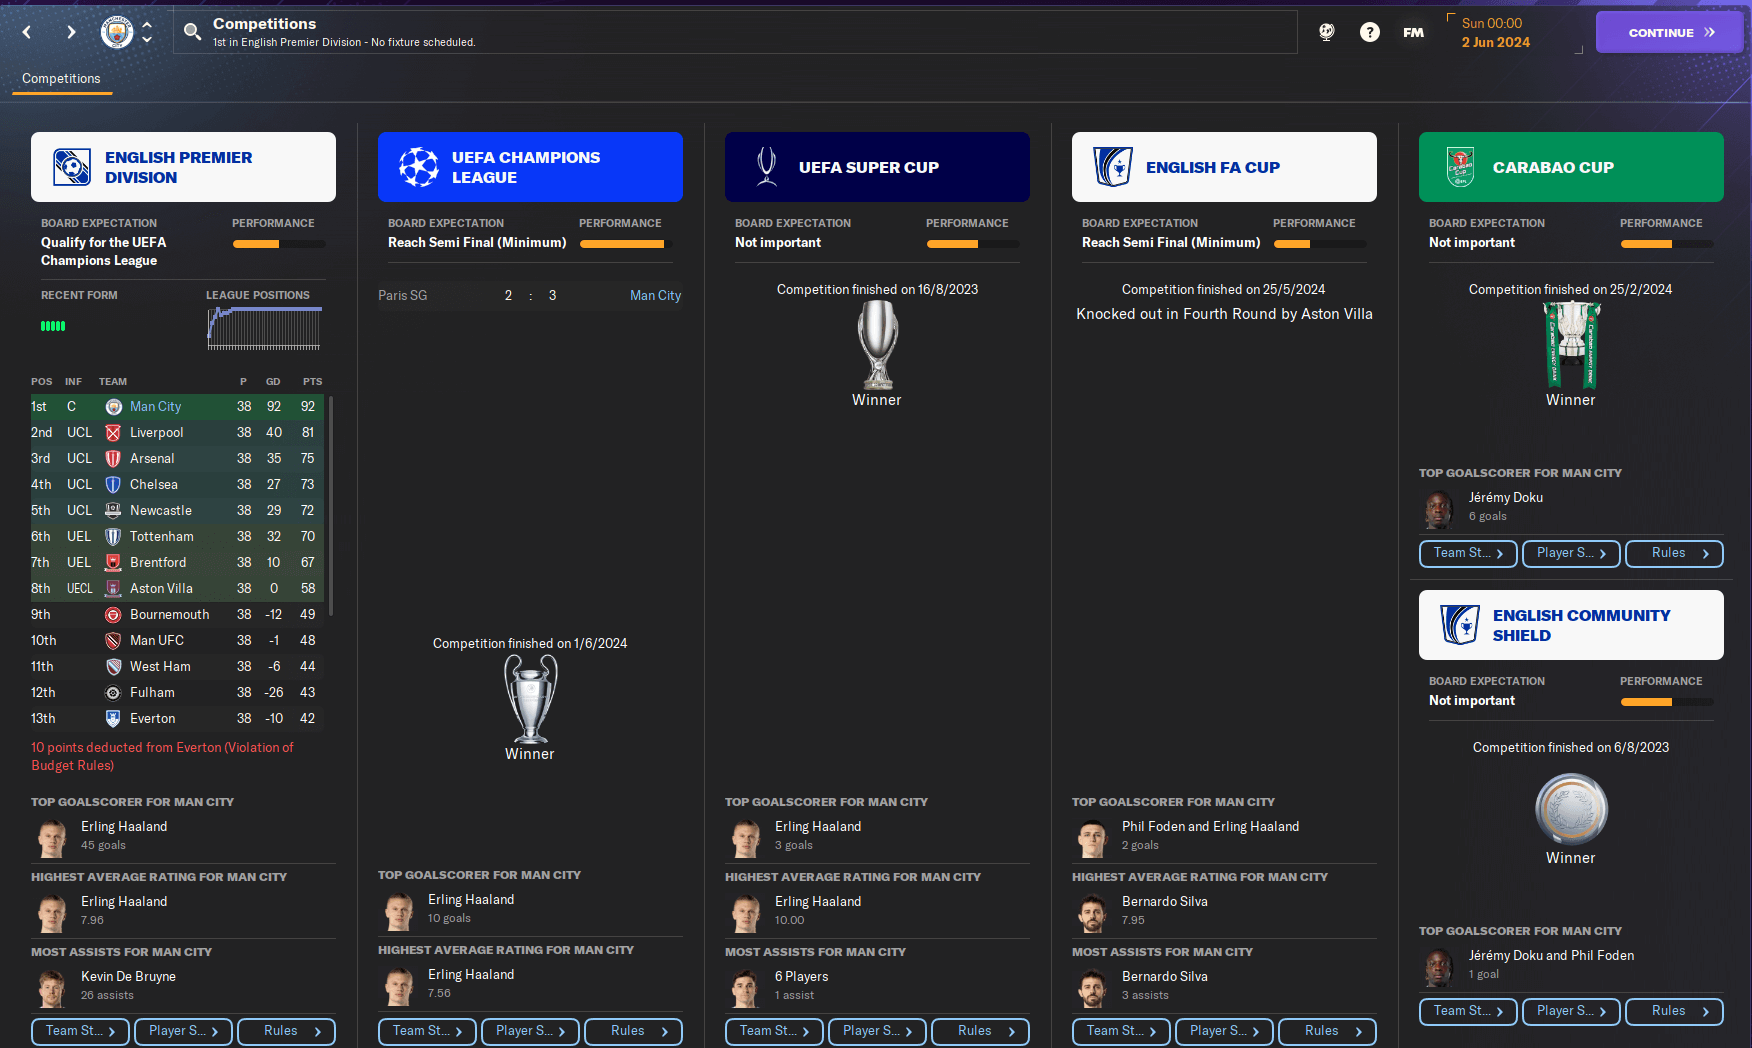Open the Man City club badge menu

[x=117, y=32]
